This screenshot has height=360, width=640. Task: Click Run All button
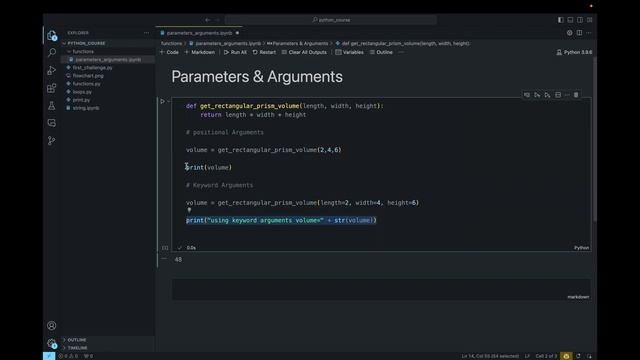point(235,52)
